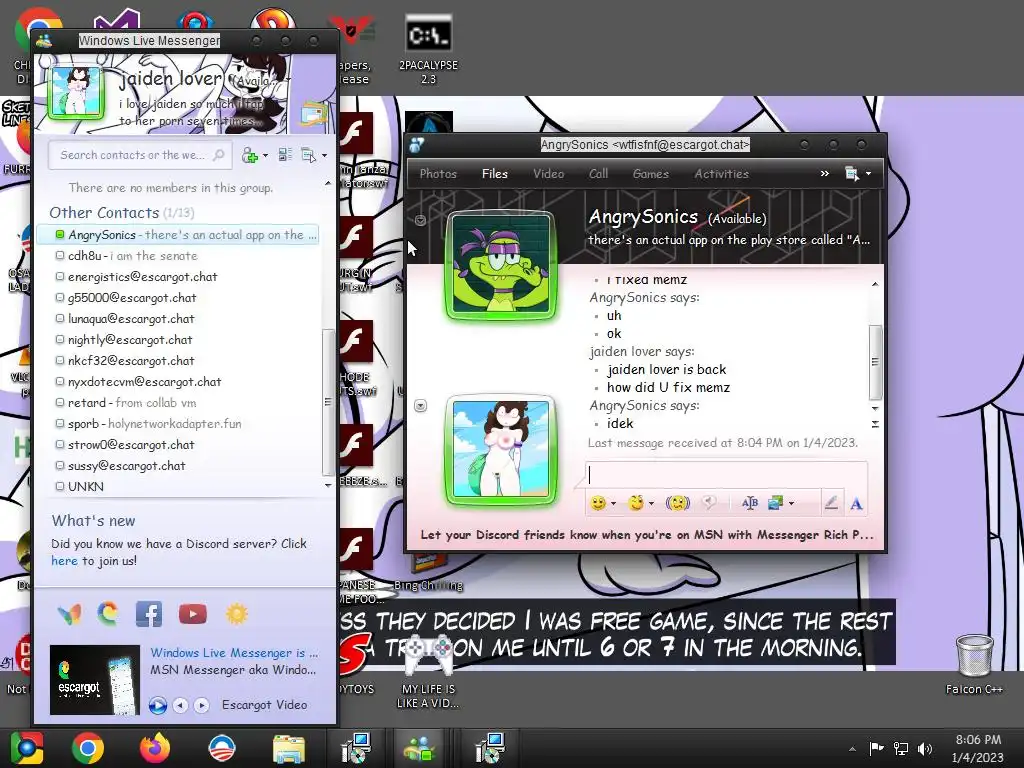
Task: Open the Photos tab in chat window
Action: (438, 174)
